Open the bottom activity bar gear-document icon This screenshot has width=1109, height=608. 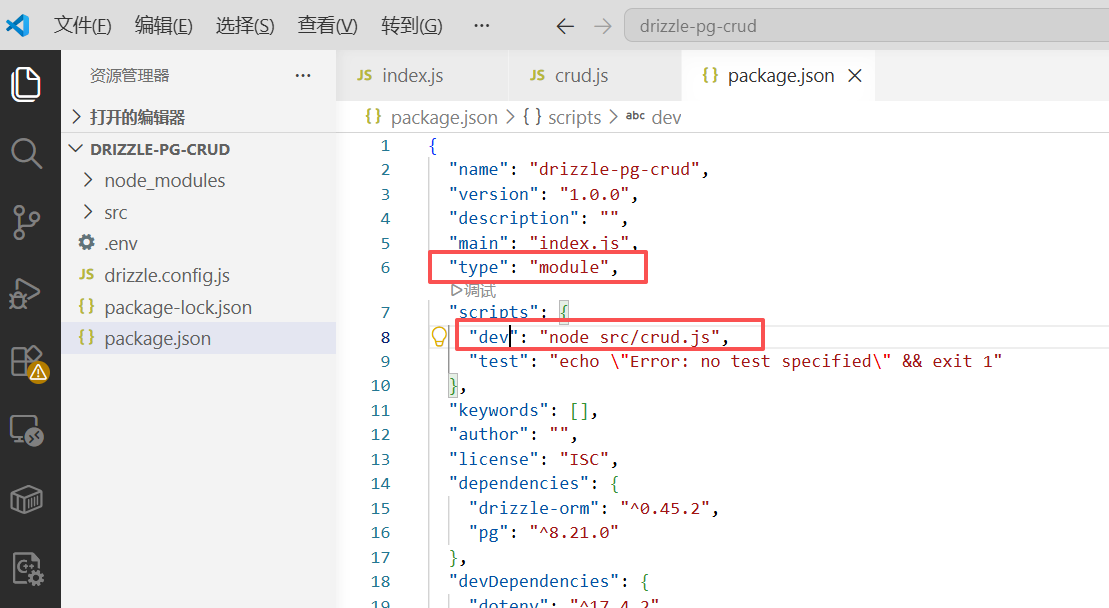coord(28,568)
